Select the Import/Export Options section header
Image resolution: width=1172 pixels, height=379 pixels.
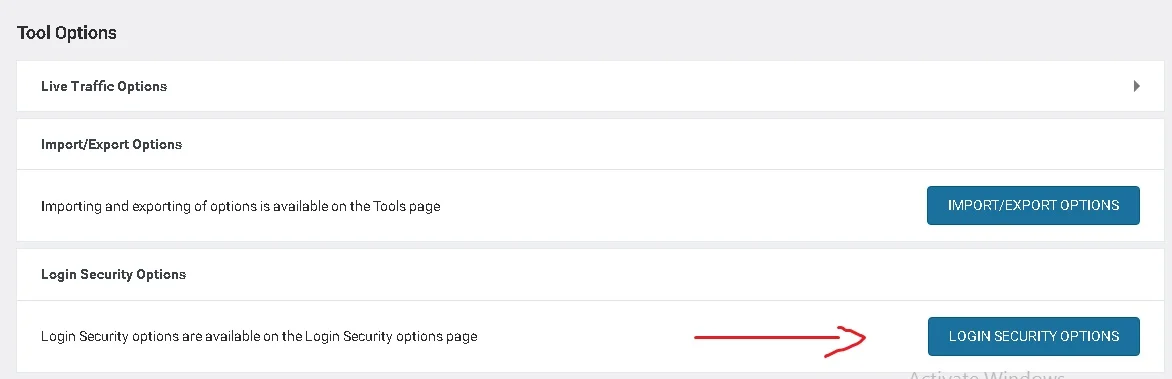click(x=111, y=144)
